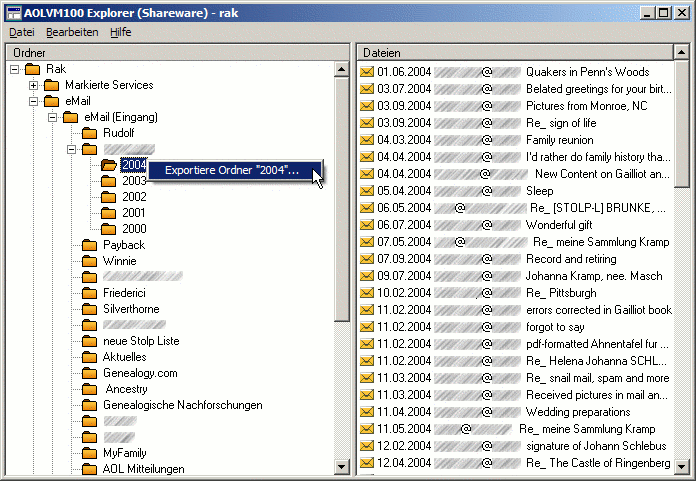
Task: Collapse the Rak root node
Action: coord(15,69)
